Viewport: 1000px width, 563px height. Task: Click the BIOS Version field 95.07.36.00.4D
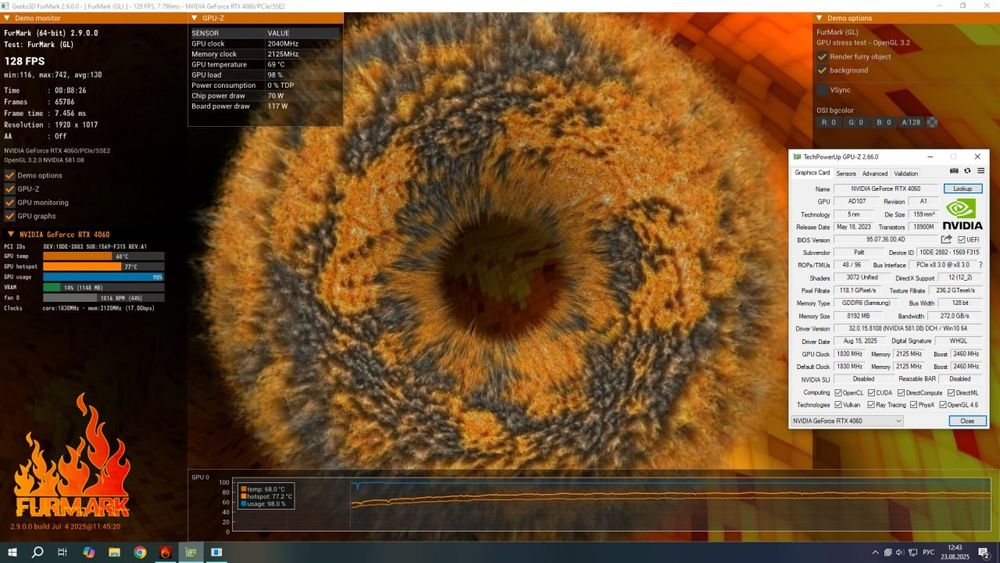[x=885, y=240]
